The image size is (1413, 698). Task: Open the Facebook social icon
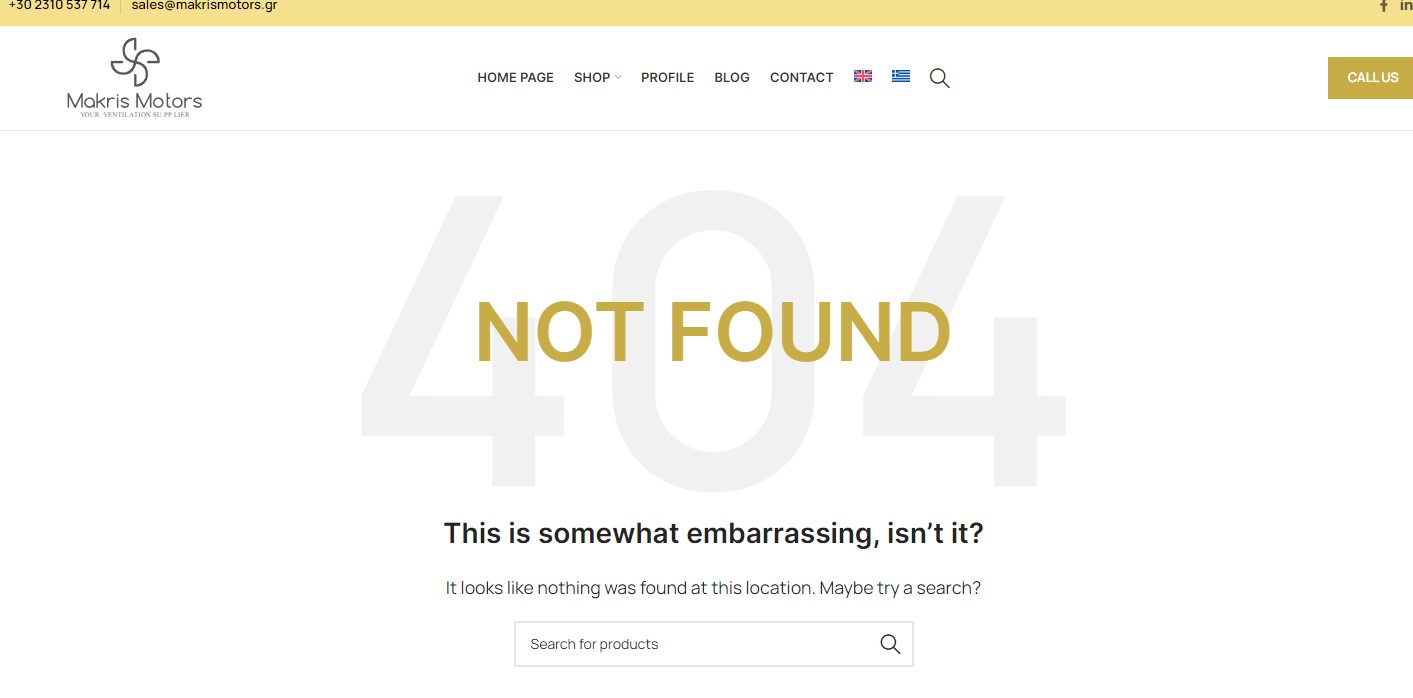[x=1384, y=6]
